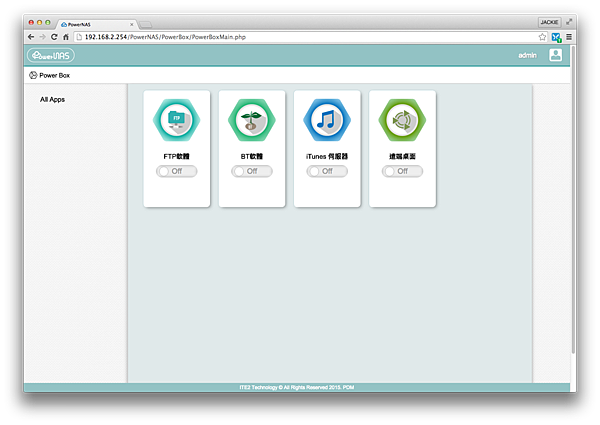
Task: Open a new browser tab
Action: tap(145, 25)
